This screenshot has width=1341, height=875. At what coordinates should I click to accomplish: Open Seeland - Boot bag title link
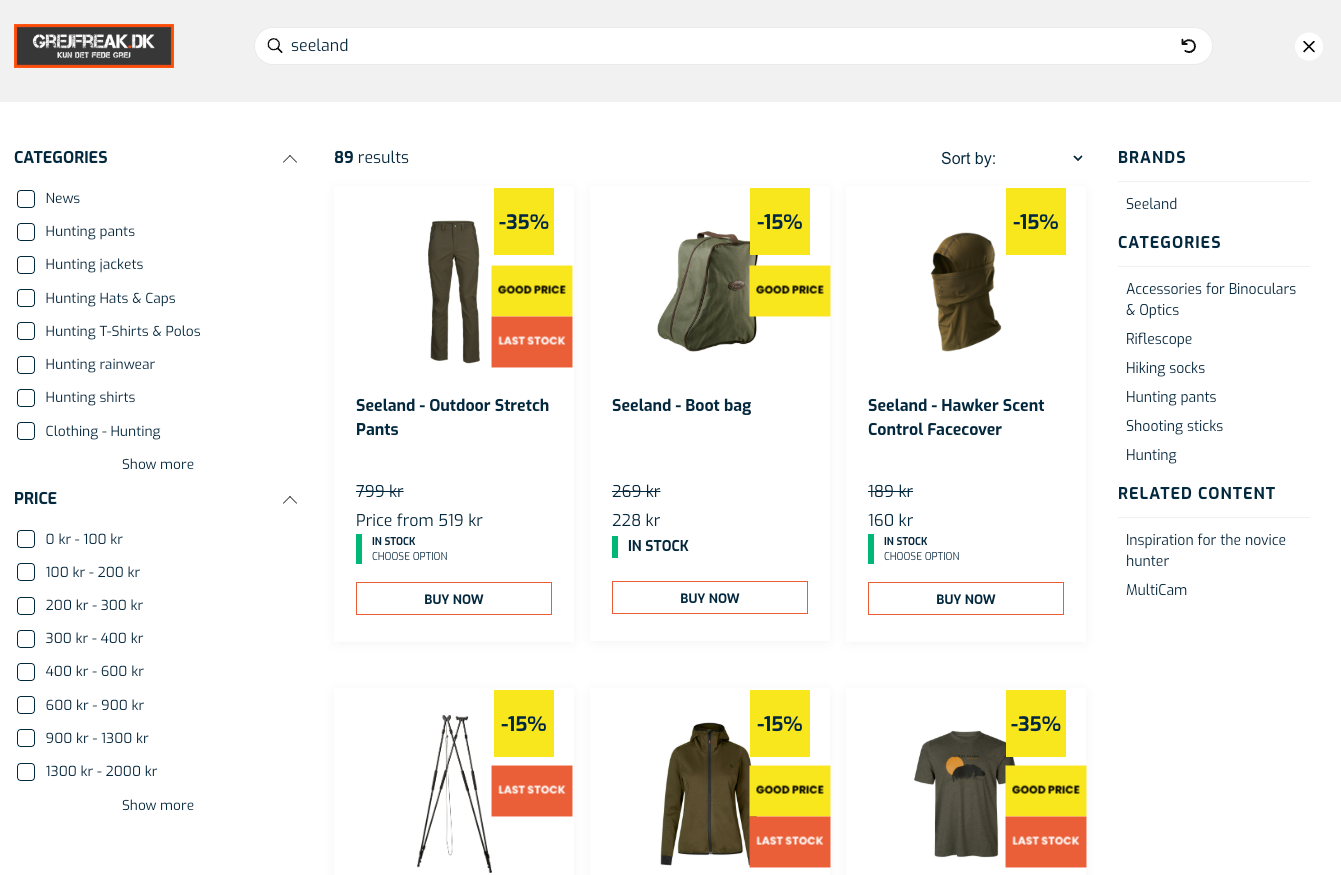(x=681, y=405)
